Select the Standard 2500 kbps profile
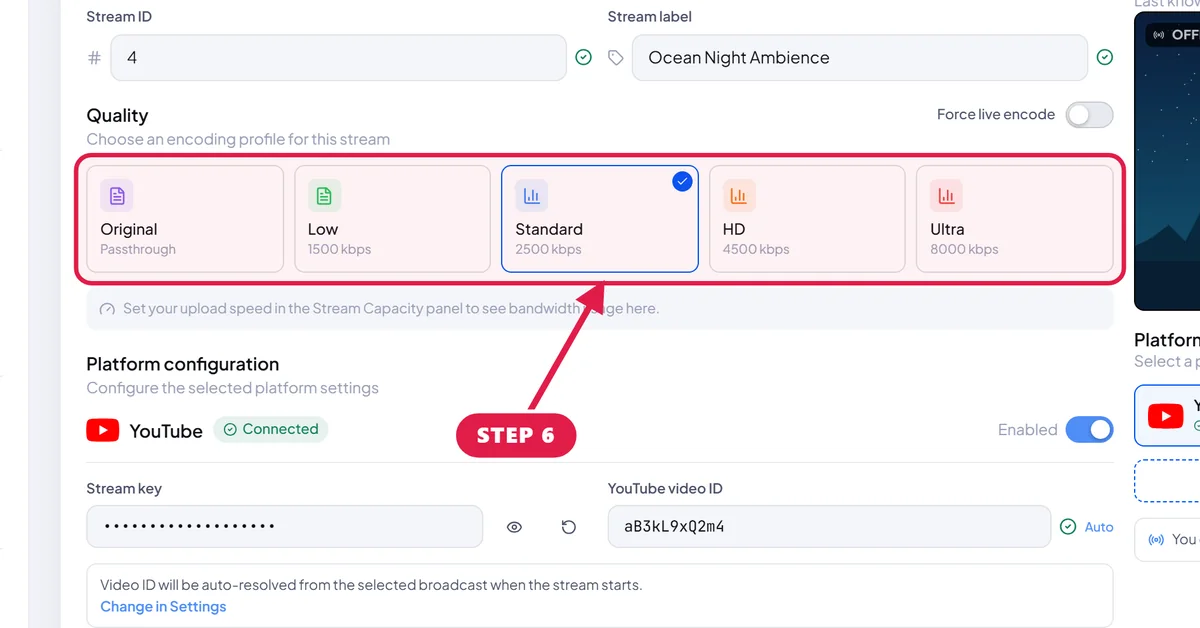The image size is (1200, 628). click(x=600, y=219)
